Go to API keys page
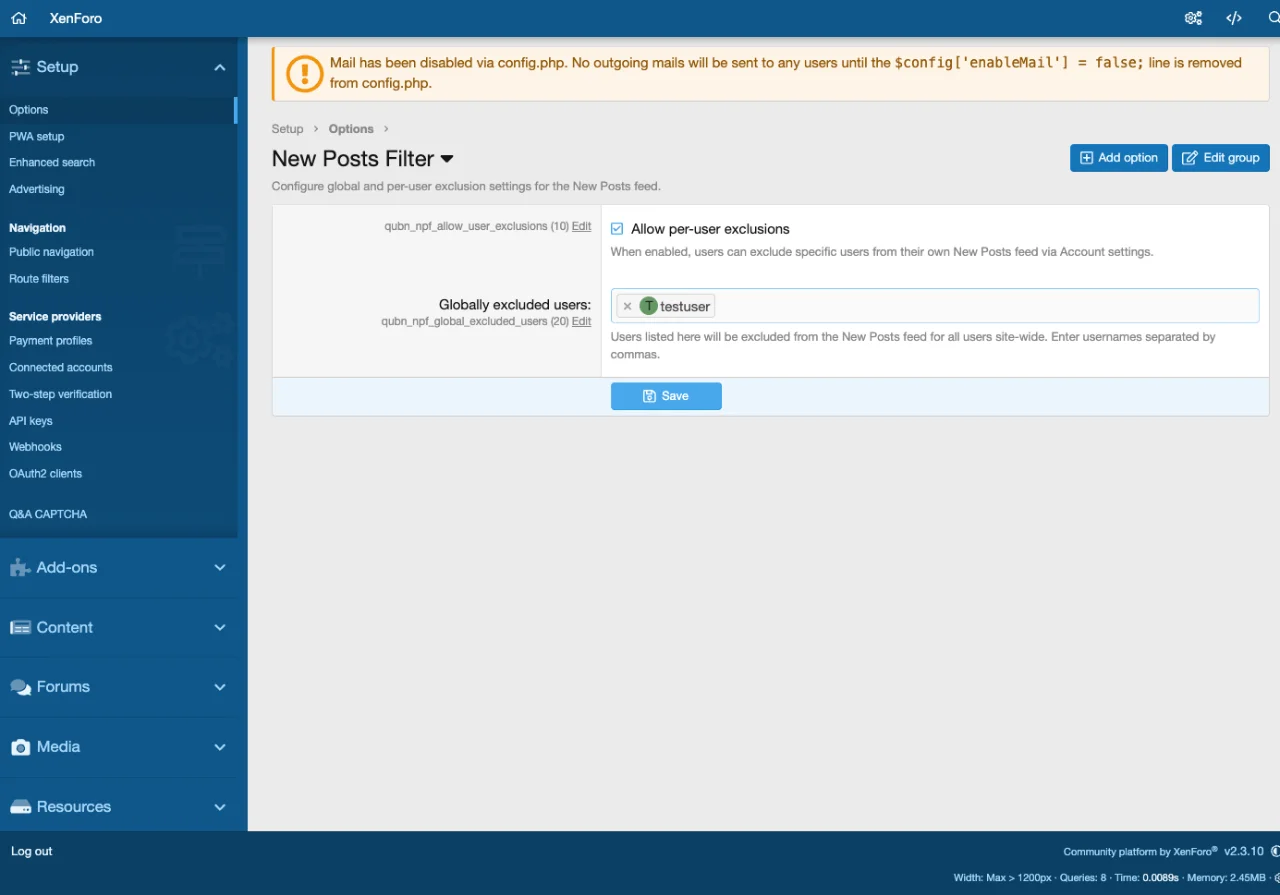The width and height of the screenshot is (1280, 895). tap(31, 421)
